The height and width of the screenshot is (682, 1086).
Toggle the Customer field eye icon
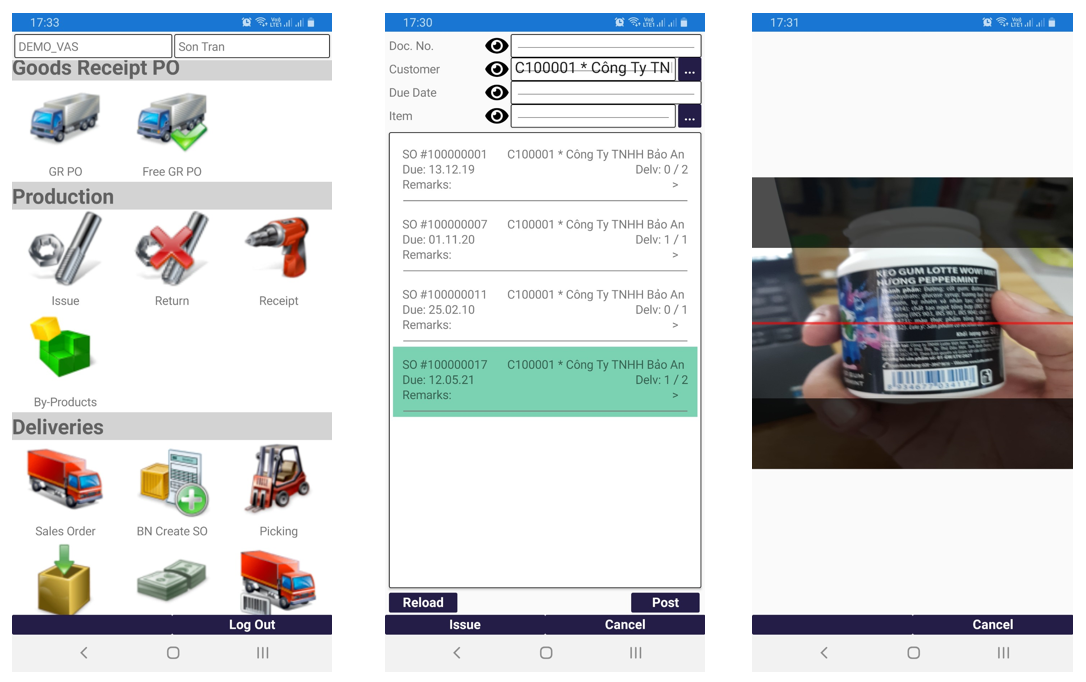(496, 69)
